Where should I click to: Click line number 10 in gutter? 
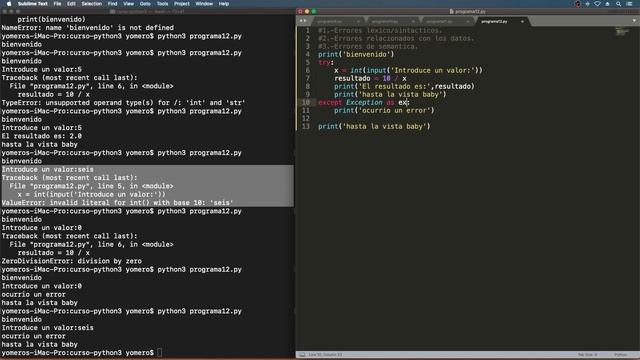306,102
